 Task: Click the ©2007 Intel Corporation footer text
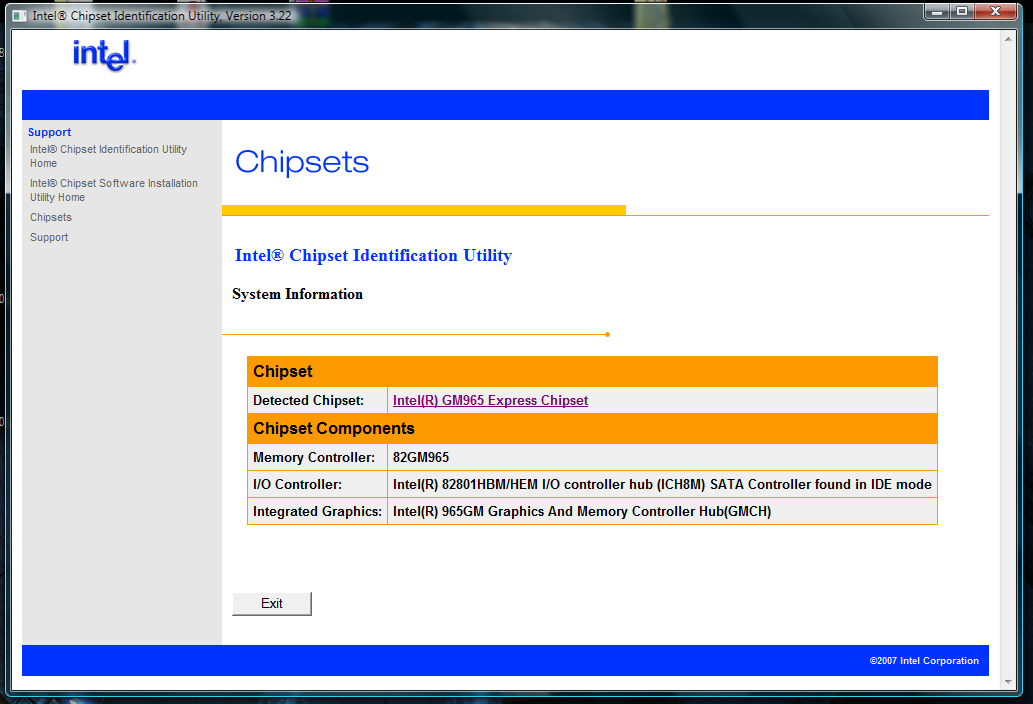[x=924, y=661]
